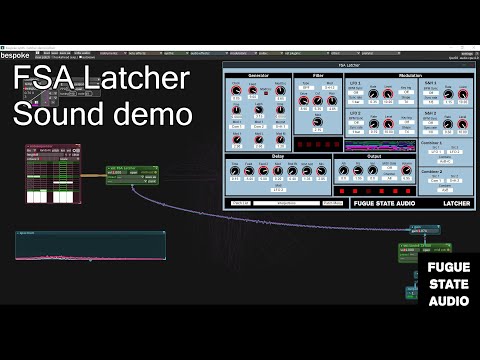Screen dimensions: 480x360
Task: Open the note effects dropdown menu
Action: (145, 53)
